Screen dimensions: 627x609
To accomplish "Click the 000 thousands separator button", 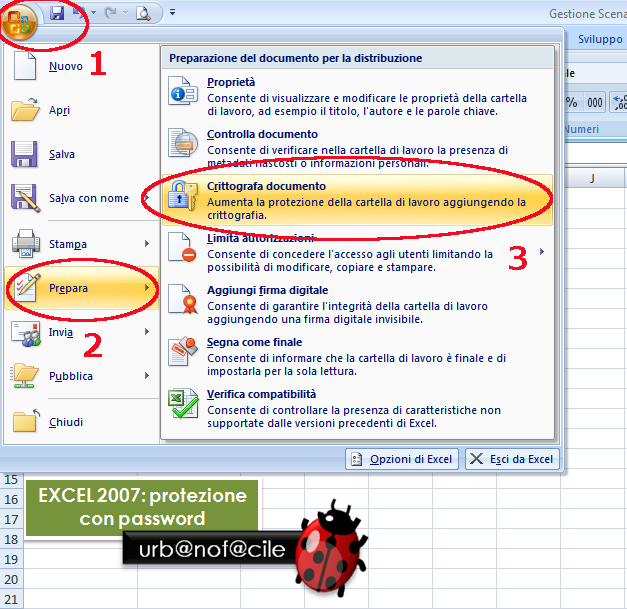I will (x=595, y=103).
